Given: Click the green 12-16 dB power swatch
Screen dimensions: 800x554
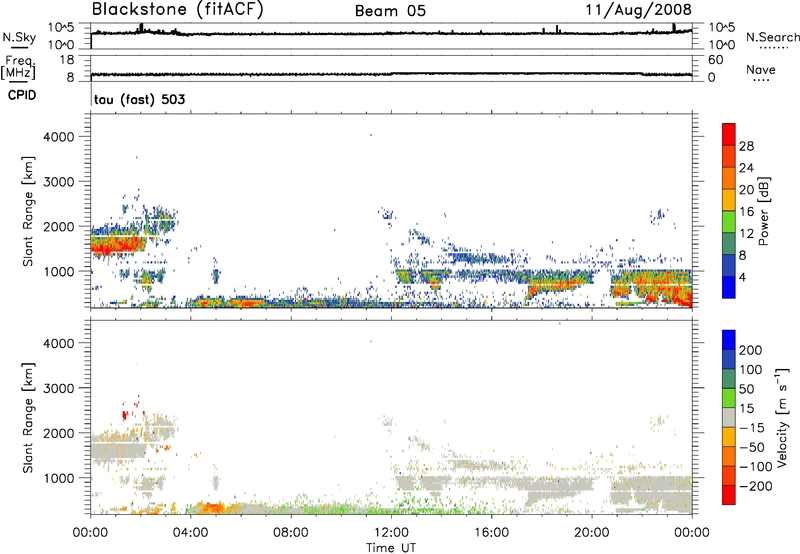Looking at the screenshot, I should click(729, 221).
